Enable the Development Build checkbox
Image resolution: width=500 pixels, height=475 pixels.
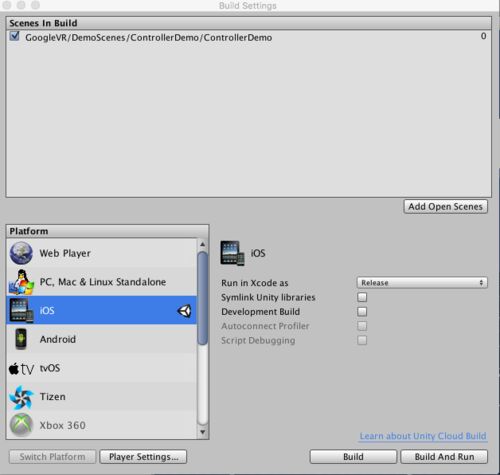coord(362,311)
